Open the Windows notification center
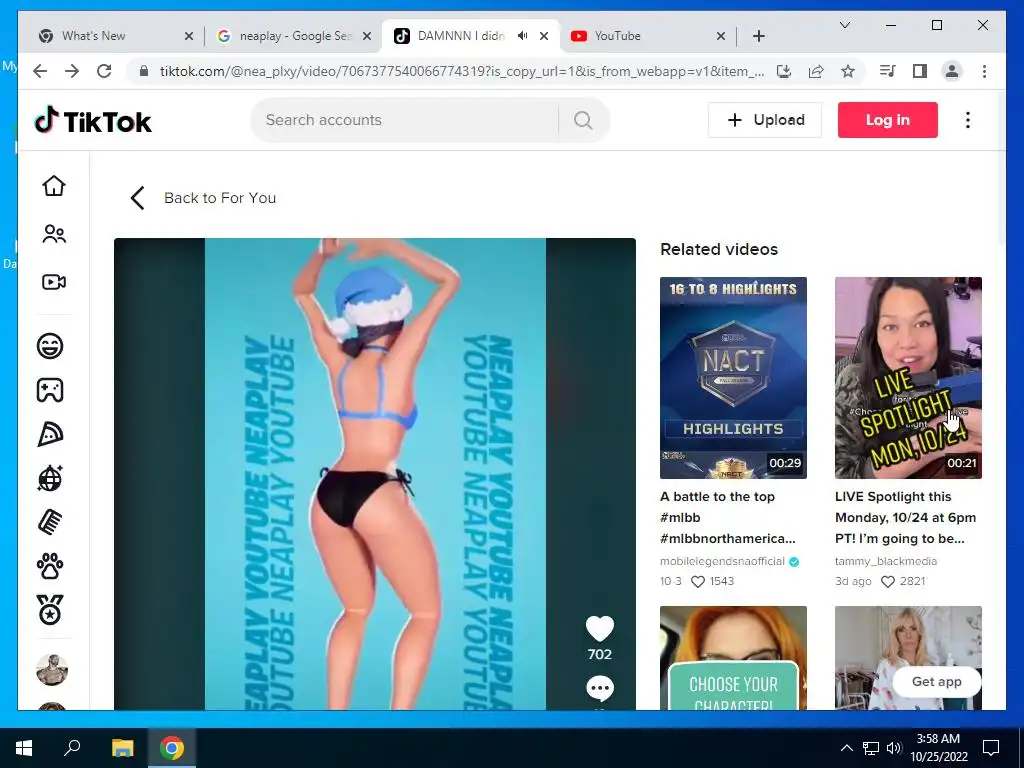The width and height of the screenshot is (1024, 768). coord(991,748)
